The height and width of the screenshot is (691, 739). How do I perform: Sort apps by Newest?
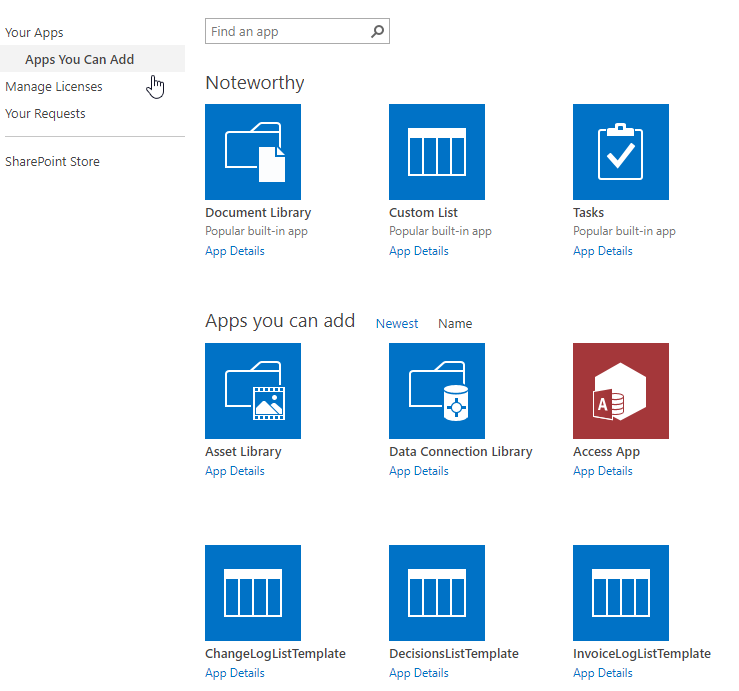click(x=397, y=323)
